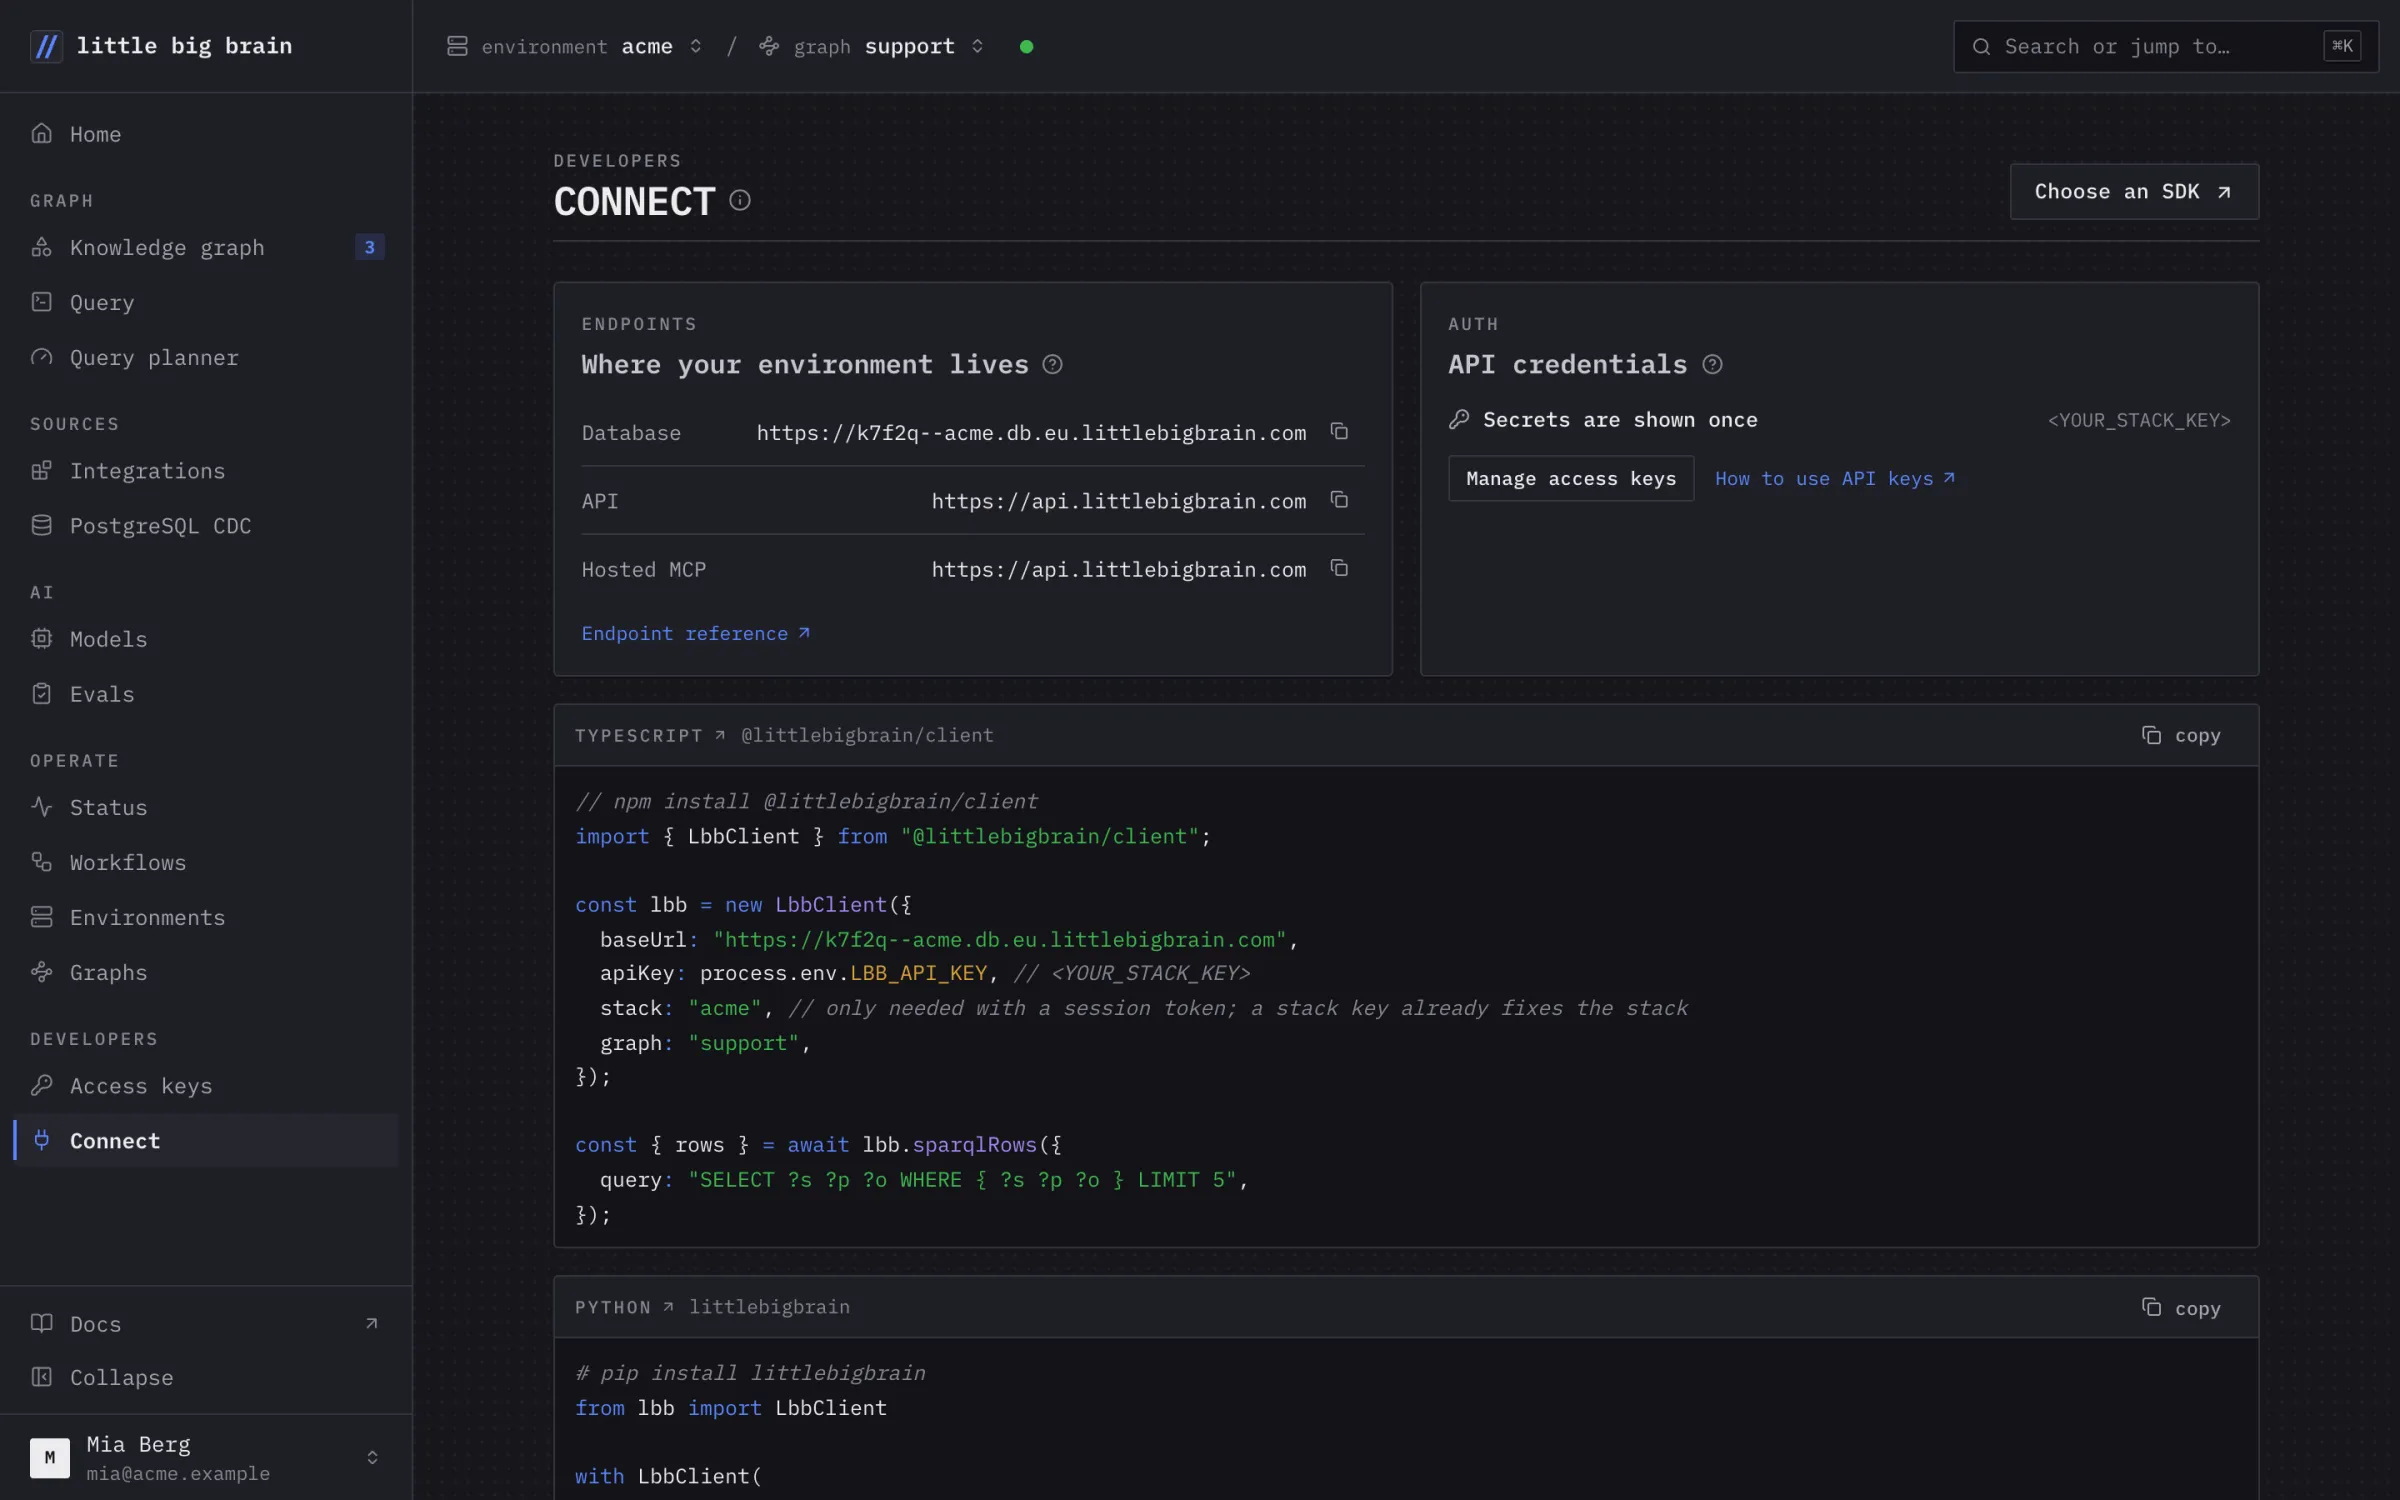Open Home from the sidebar
The height and width of the screenshot is (1500, 2400).
click(x=206, y=134)
